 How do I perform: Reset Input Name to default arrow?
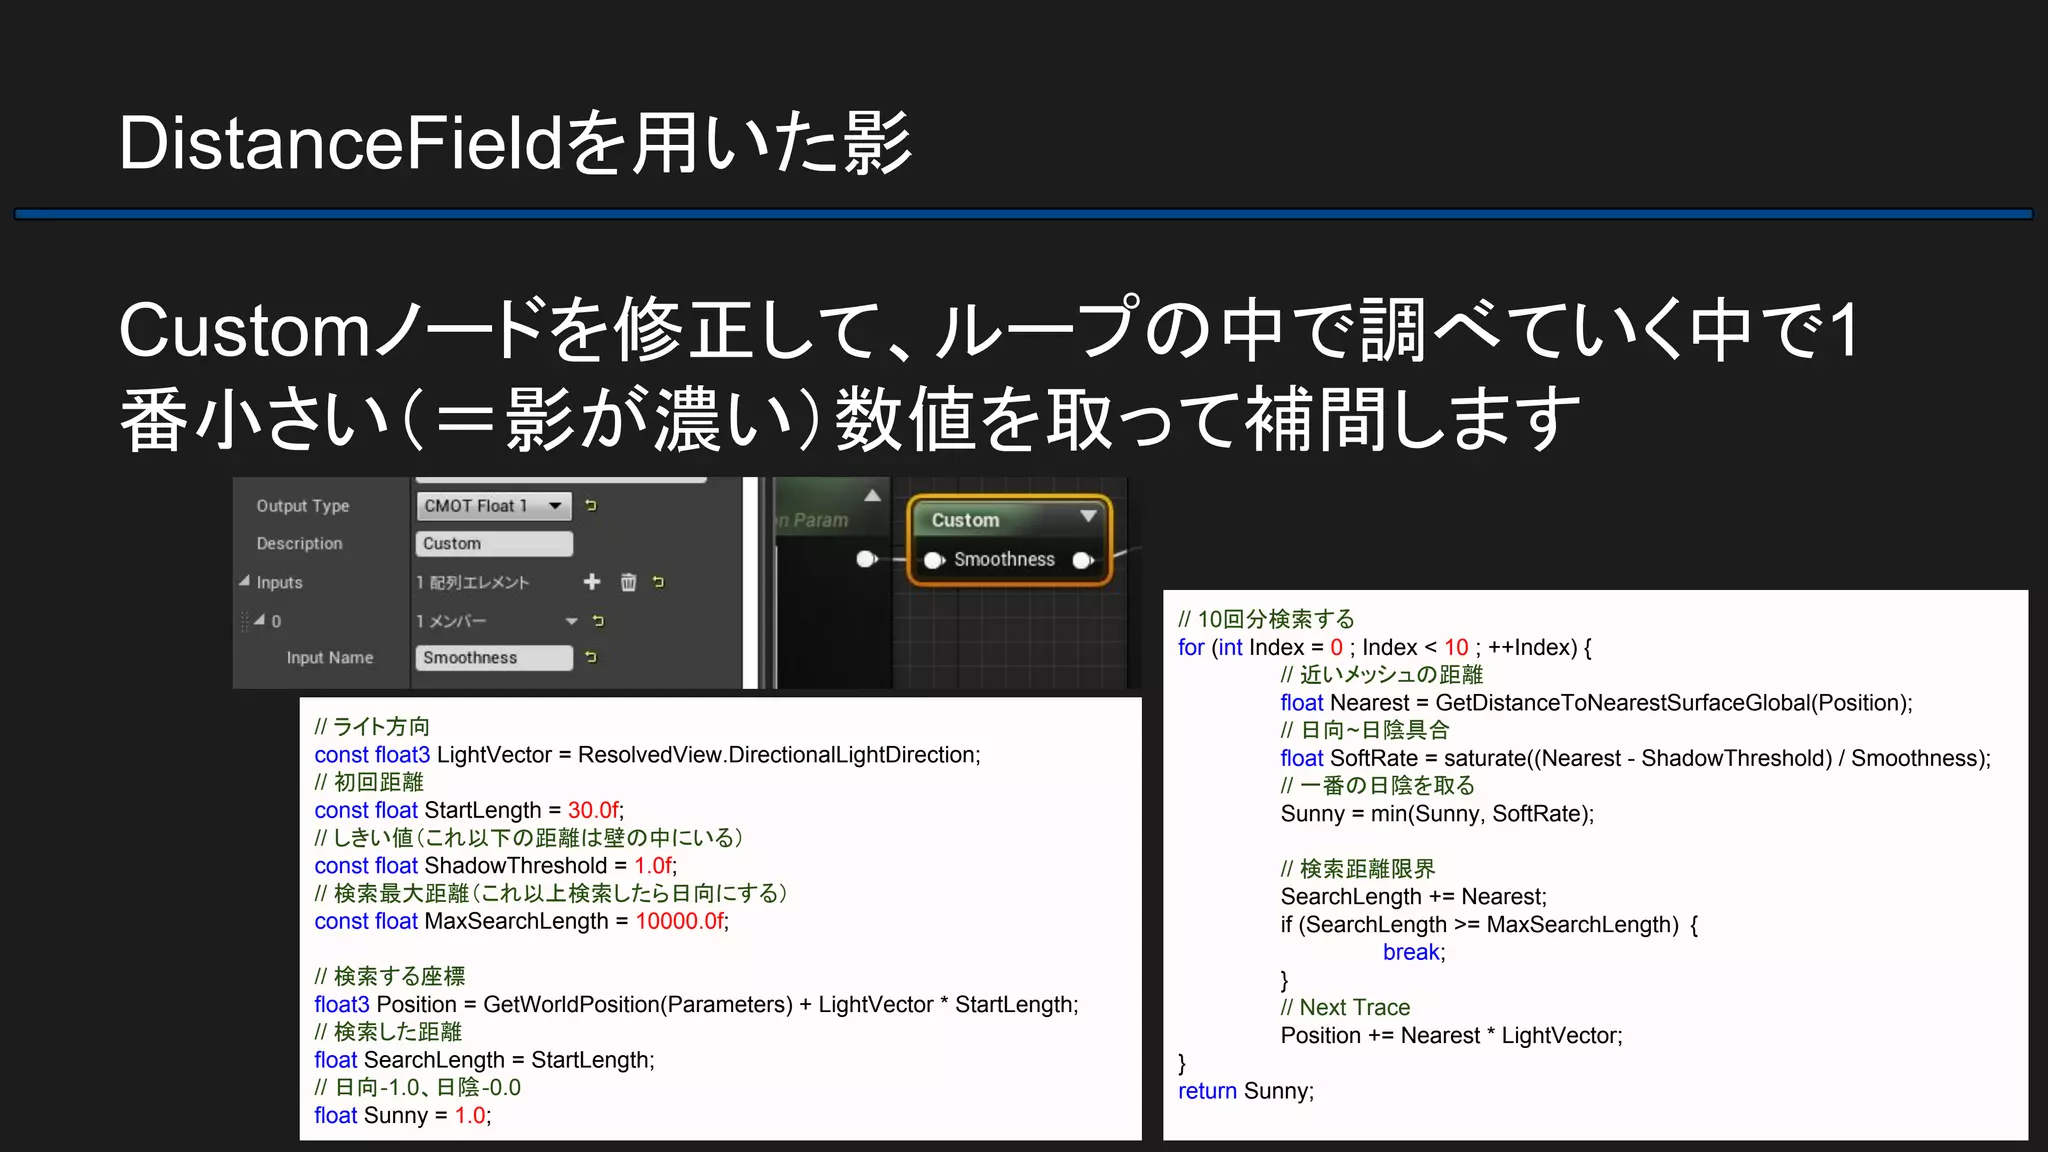point(591,657)
